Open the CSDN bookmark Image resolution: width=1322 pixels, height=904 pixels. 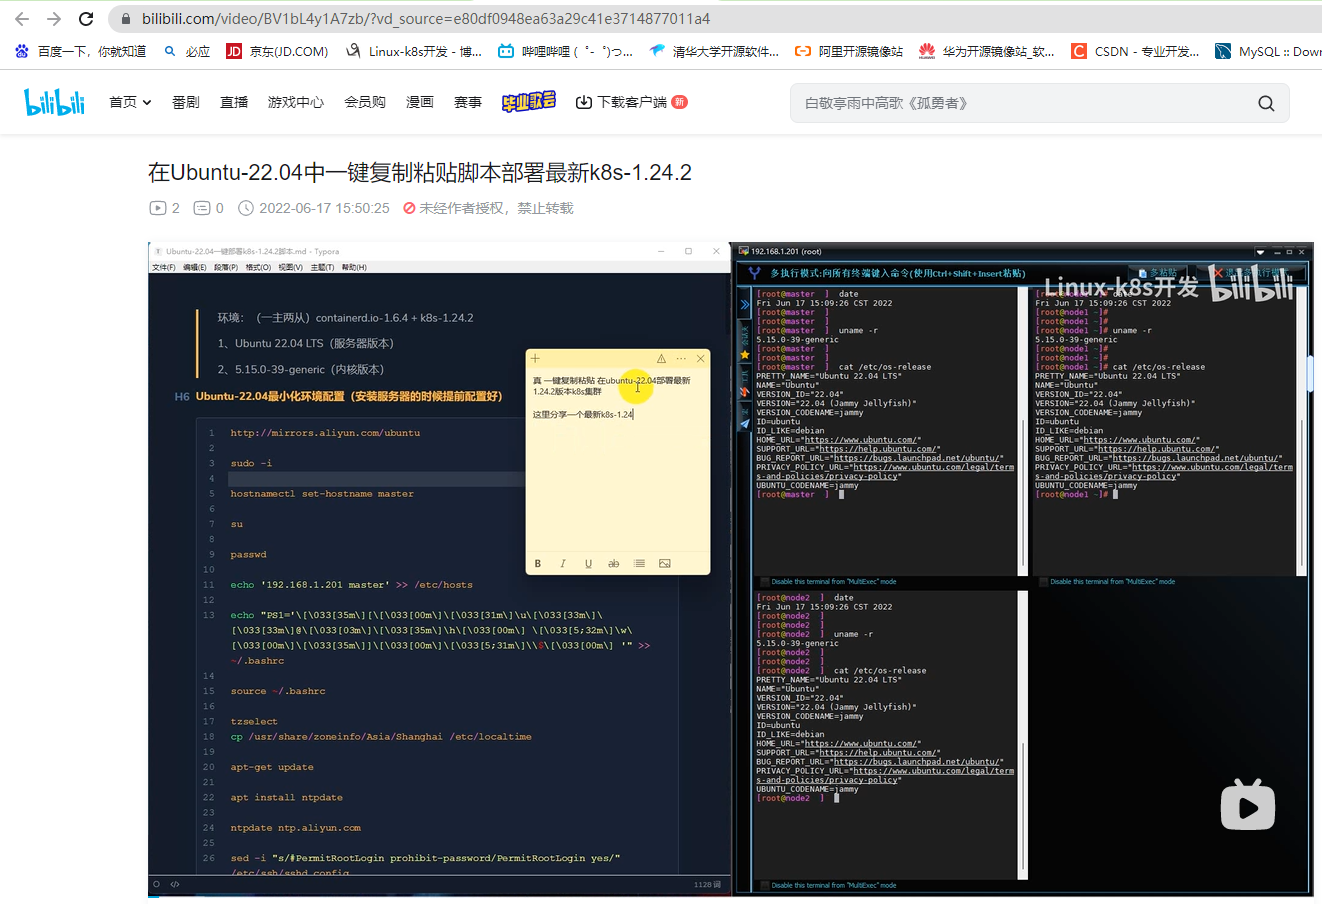pyautogui.click(x=1135, y=51)
